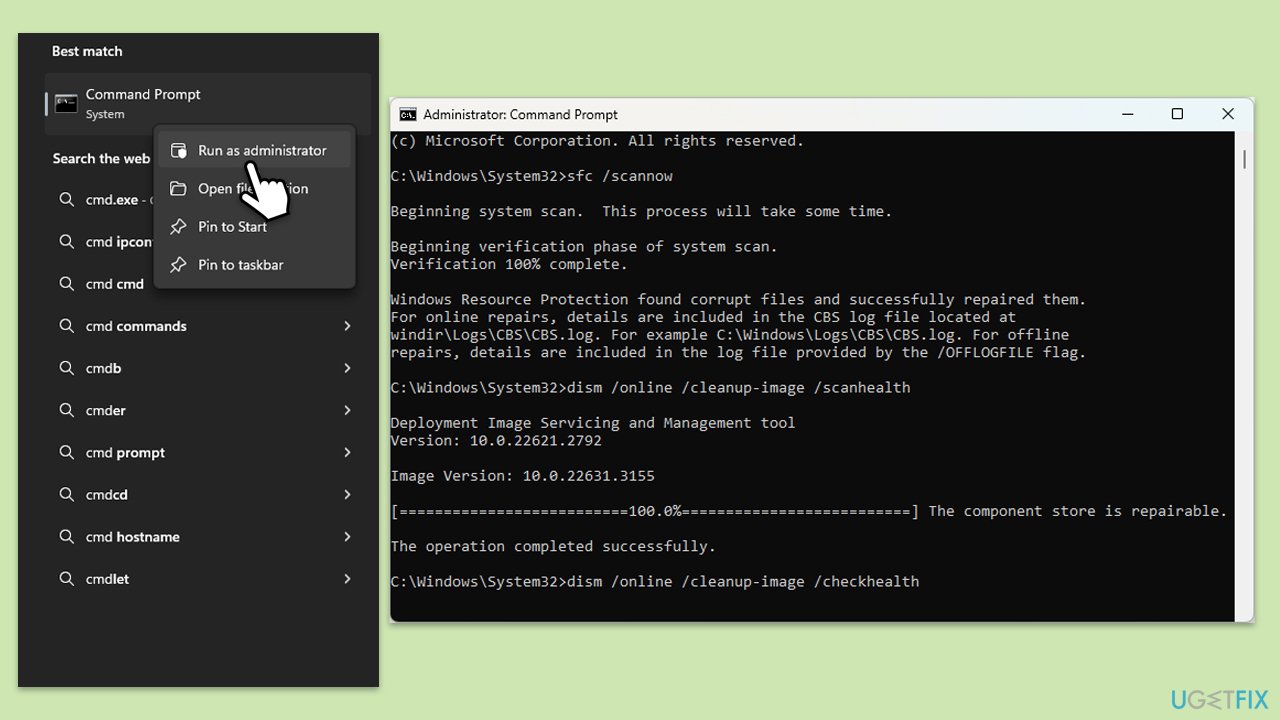Expand the cmder suggestion chevron
The image size is (1280, 720).
pos(347,410)
